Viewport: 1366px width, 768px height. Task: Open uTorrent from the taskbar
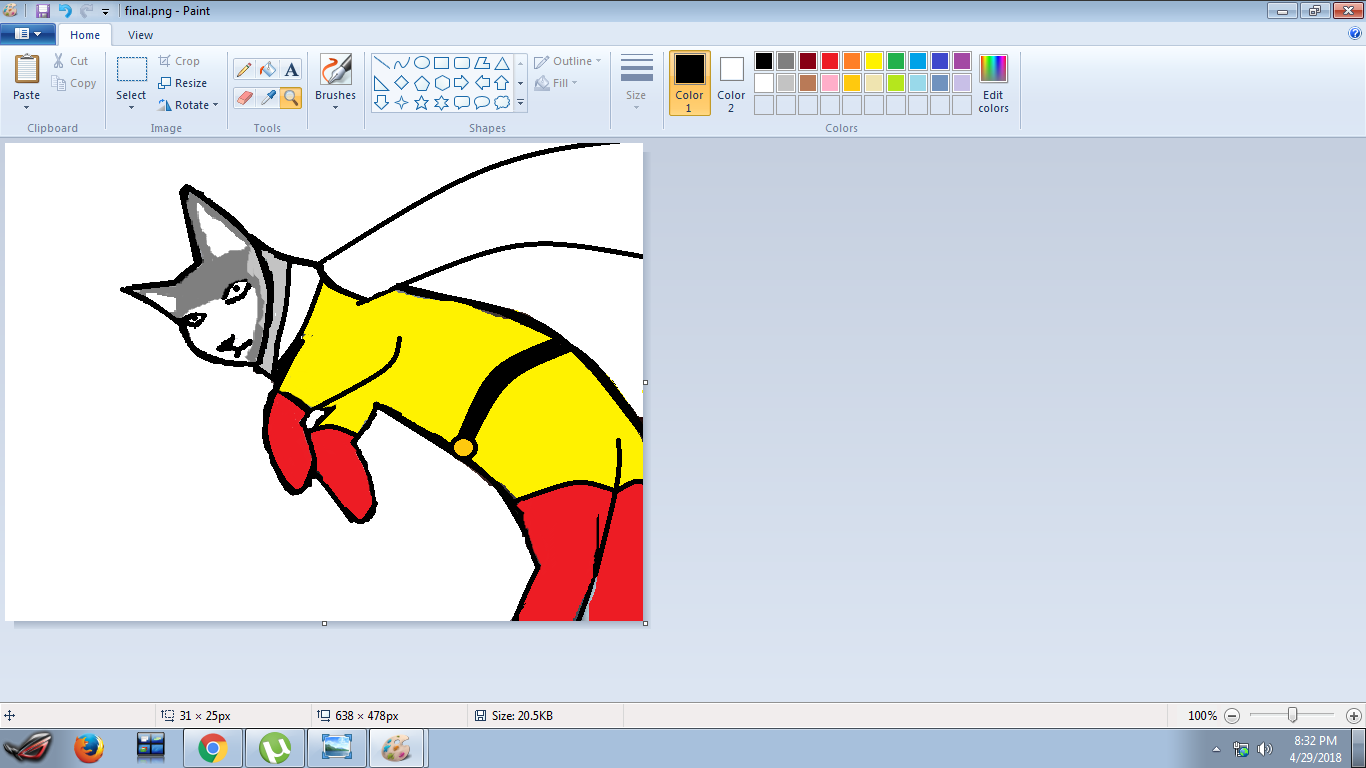(274, 748)
